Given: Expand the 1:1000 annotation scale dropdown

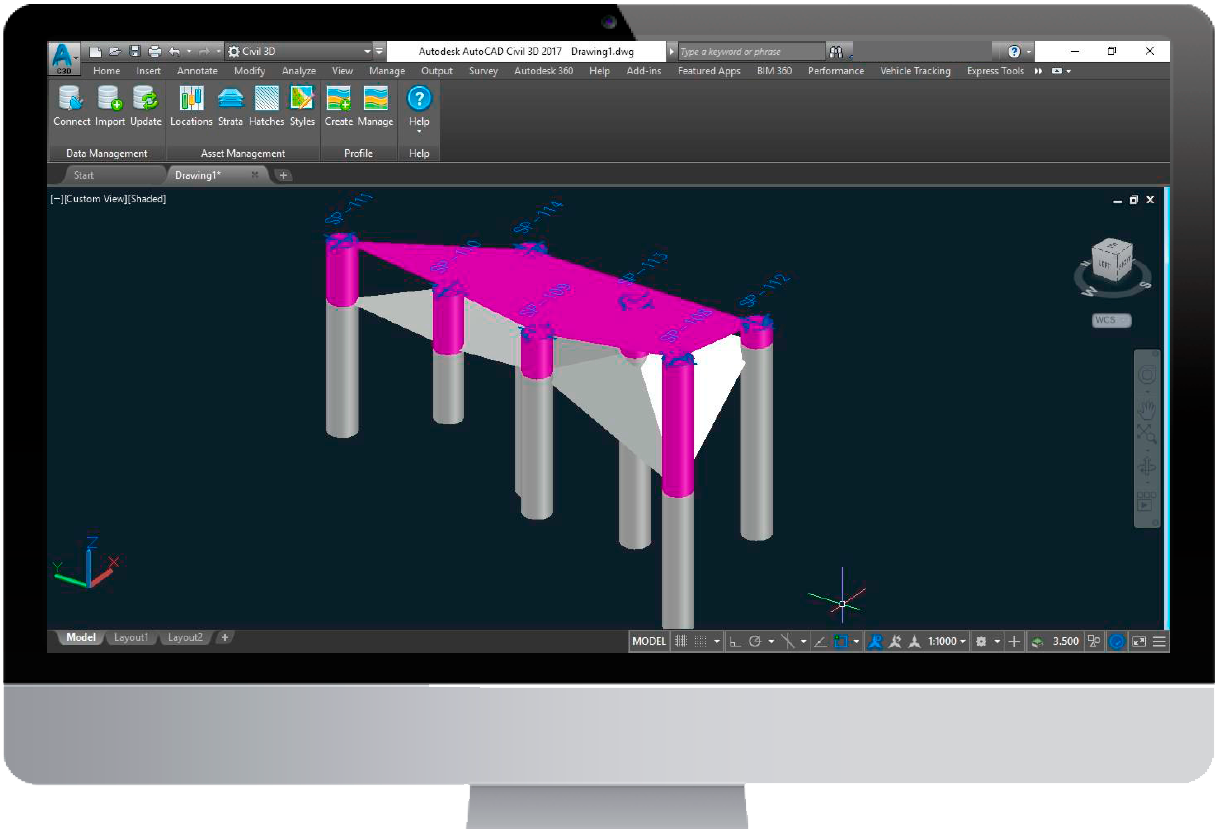Looking at the screenshot, I should pos(947,642).
